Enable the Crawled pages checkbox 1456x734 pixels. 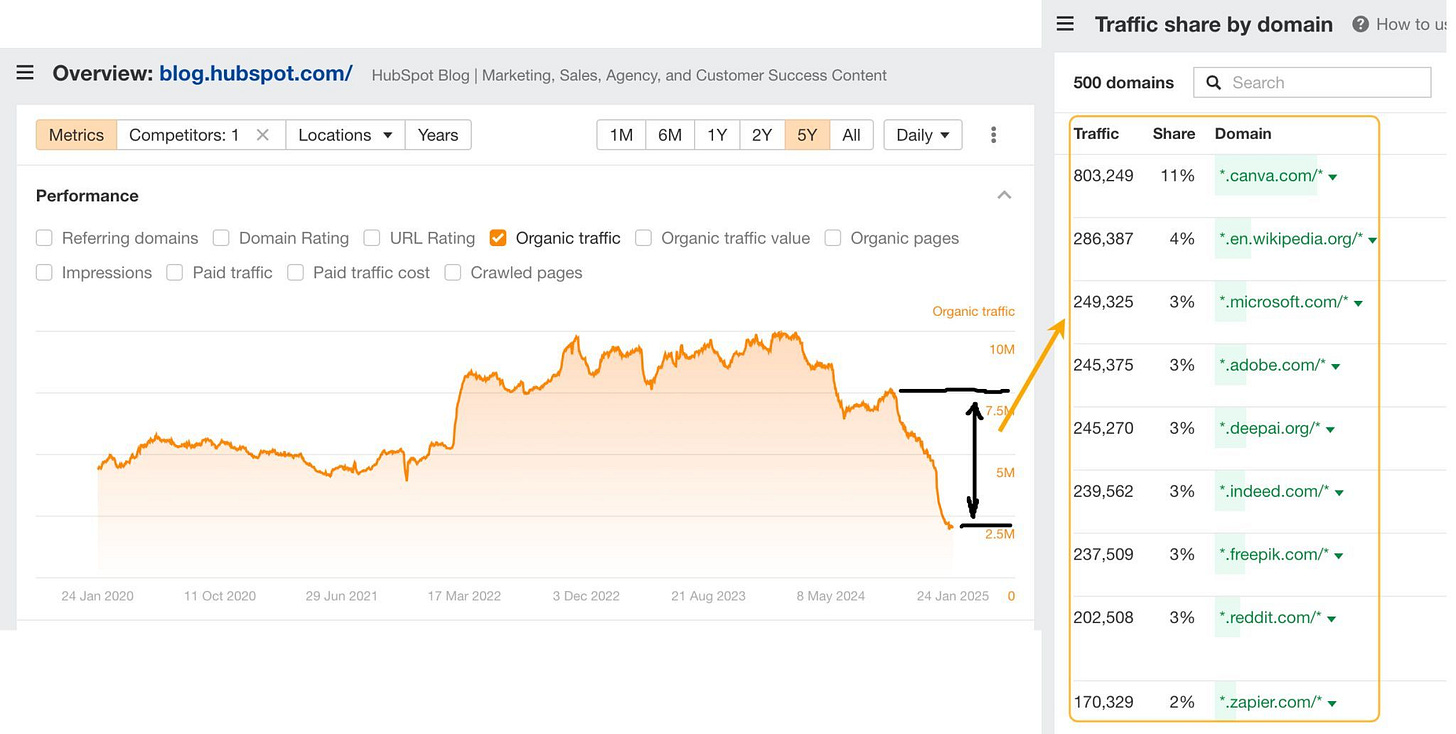pos(453,272)
